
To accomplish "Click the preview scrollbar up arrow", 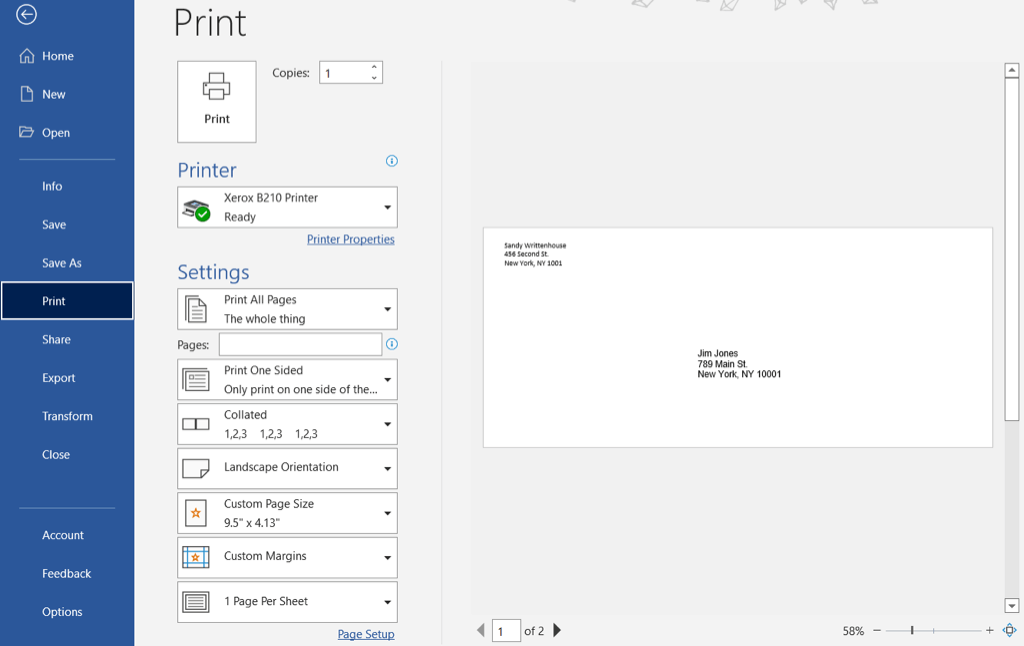I will coord(1012,70).
